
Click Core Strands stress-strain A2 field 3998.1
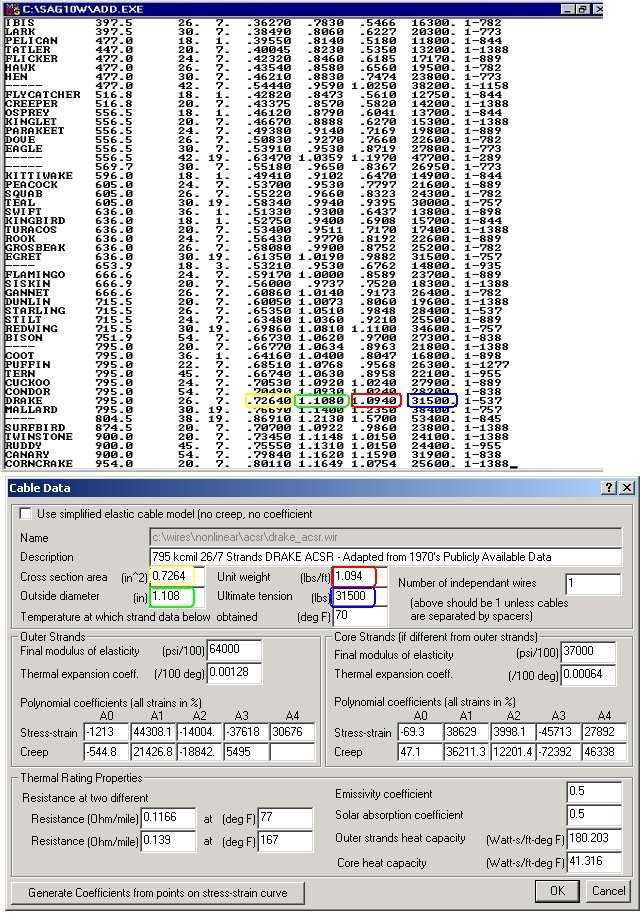(512, 732)
